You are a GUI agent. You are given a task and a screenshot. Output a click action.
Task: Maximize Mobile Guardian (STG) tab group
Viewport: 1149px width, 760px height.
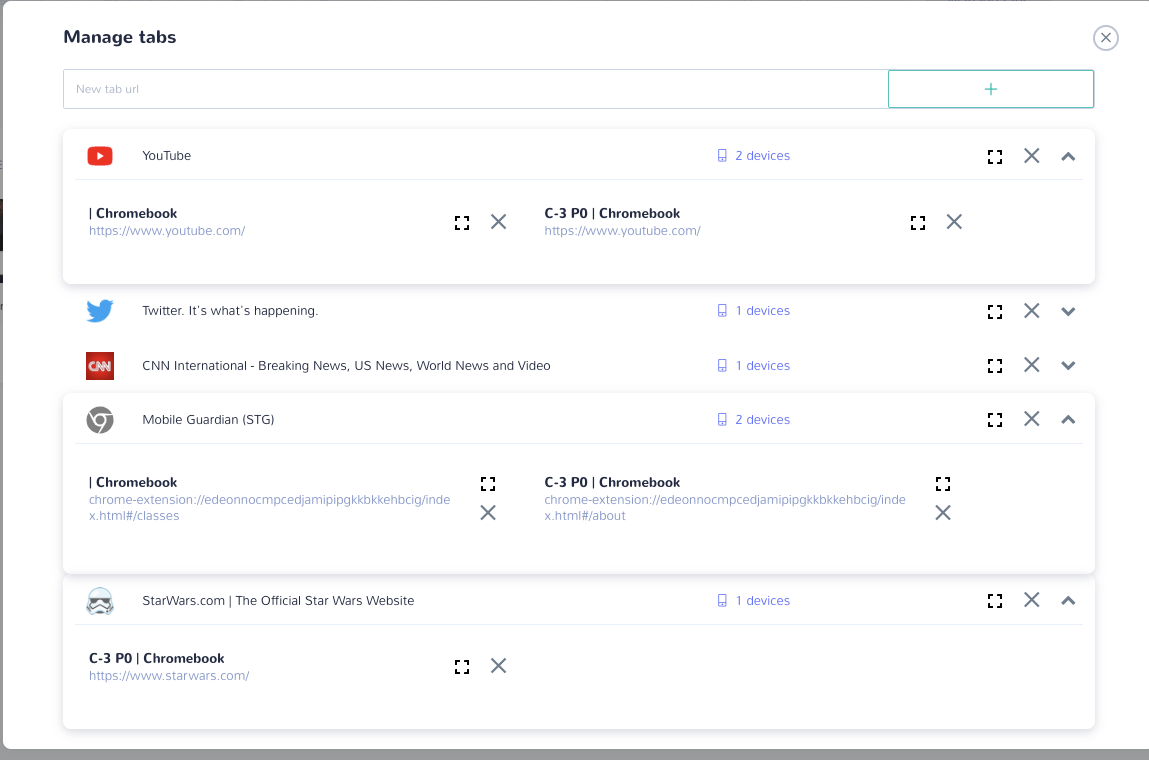(994, 420)
